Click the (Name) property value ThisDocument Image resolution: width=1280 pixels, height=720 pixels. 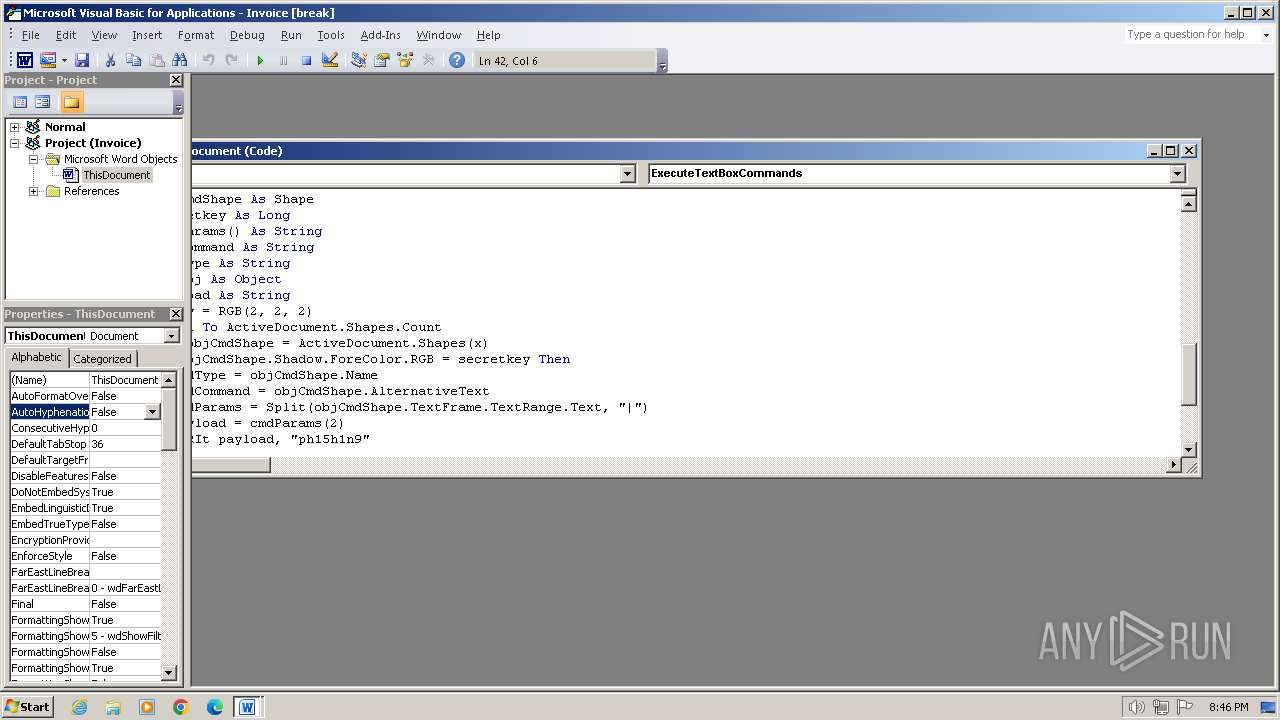(125, 380)
